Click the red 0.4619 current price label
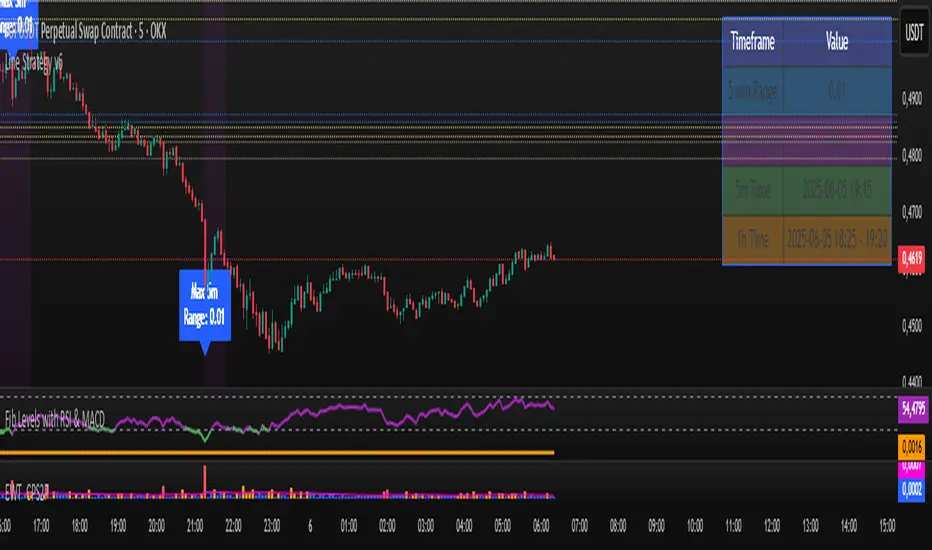The height and width of the screenshot is (550, 932). point(911,259)
